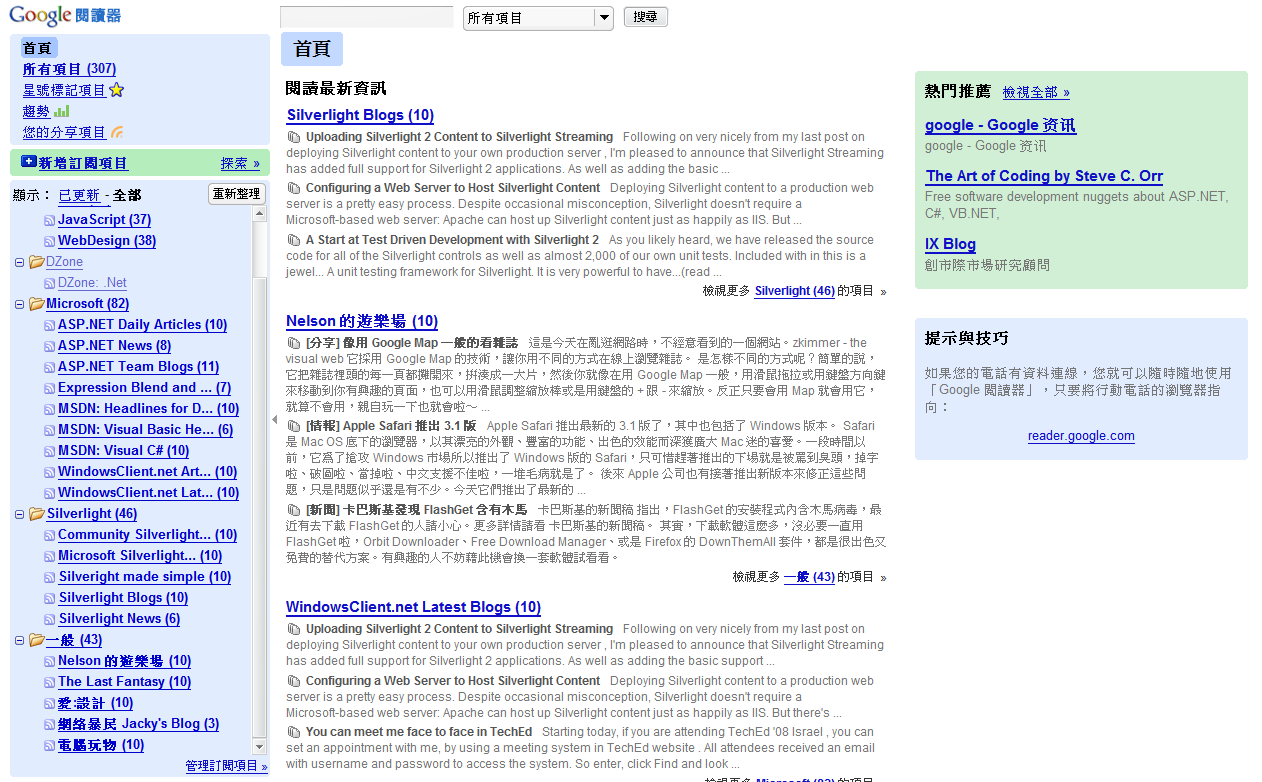This screenshot has height=782, width=1262.
Task: Click the feed icon next to JavaScript (37)
Action: coord(50,220)
